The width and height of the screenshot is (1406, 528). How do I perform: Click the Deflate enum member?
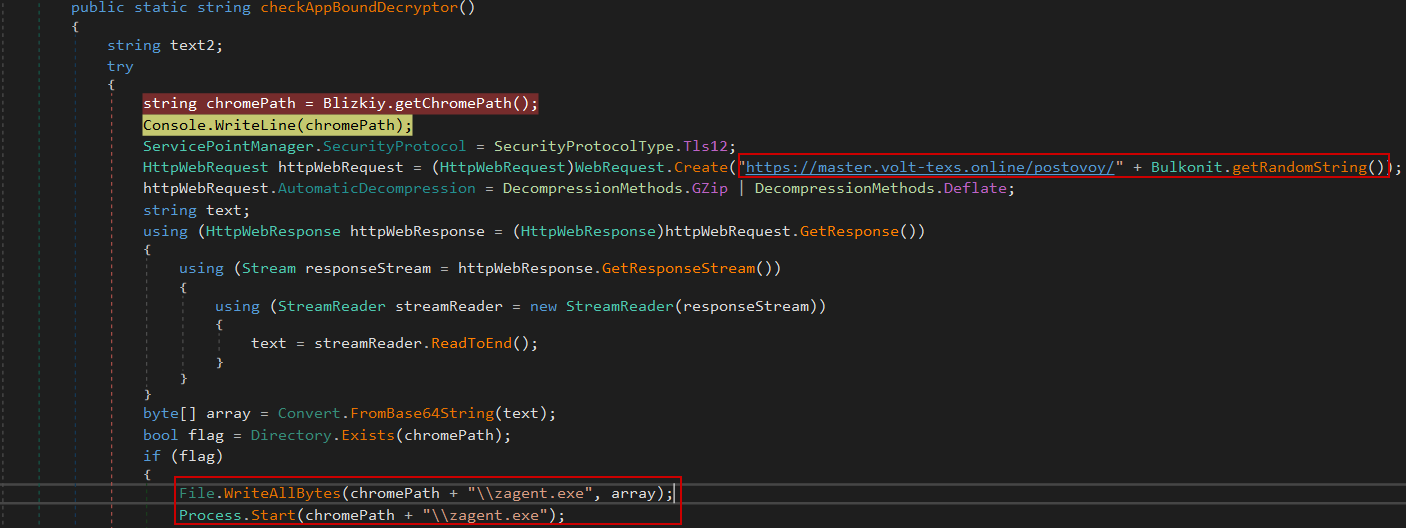click(976, 188)
